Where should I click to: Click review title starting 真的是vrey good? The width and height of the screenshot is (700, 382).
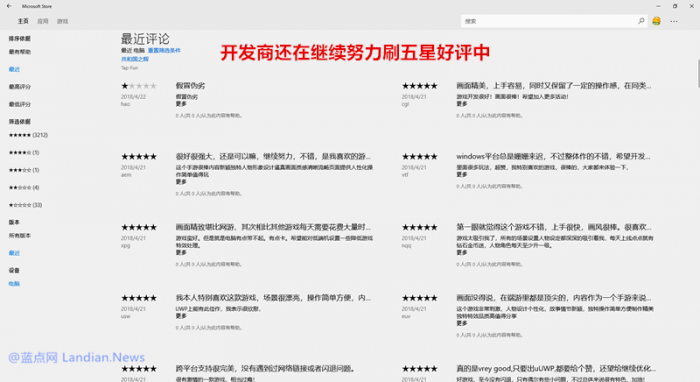click(x=556, y=369)
